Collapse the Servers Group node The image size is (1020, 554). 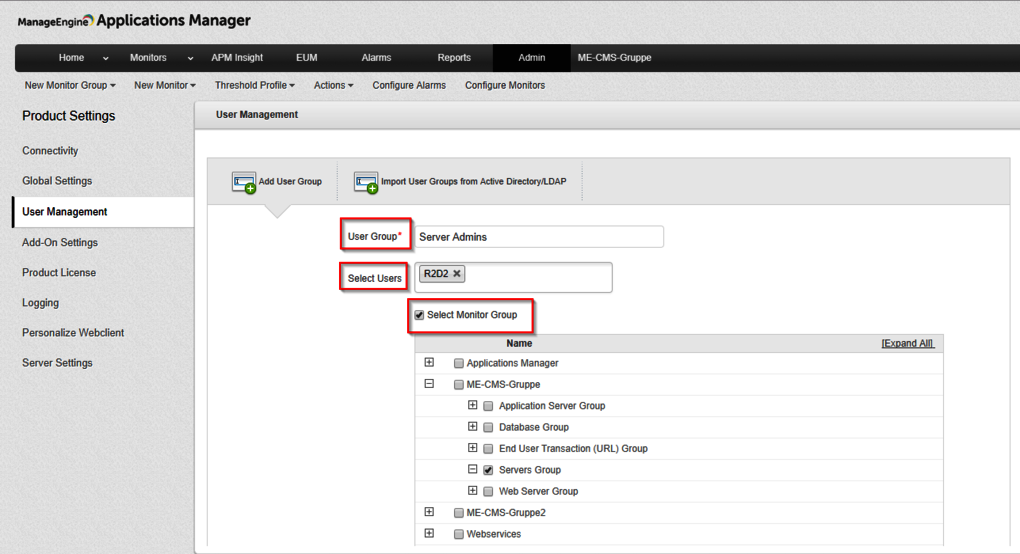point(473,469)
